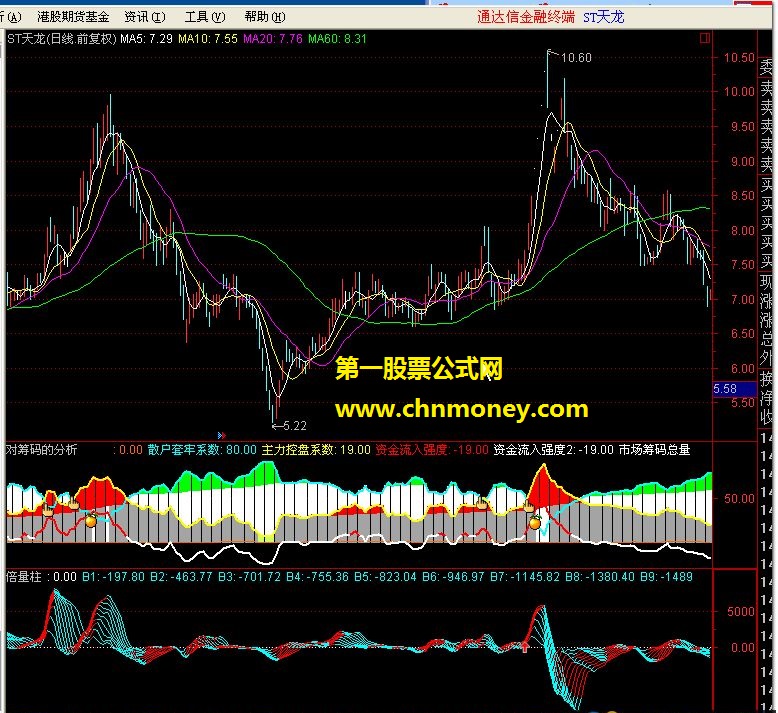
Task: Click the 10.60 high price annotation
Action: pos(576,58)
